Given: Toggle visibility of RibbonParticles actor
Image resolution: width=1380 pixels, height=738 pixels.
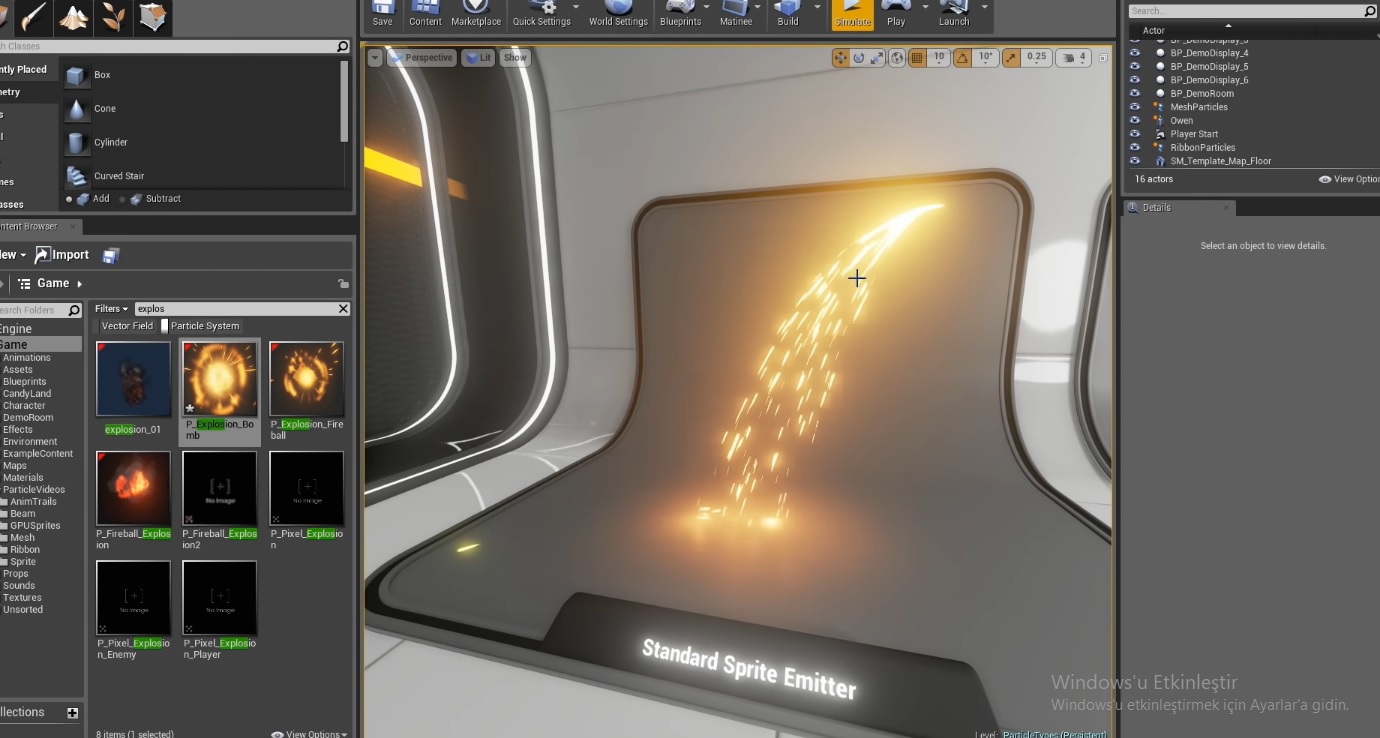Looking at the screenshot, I should click(1133, 147).
